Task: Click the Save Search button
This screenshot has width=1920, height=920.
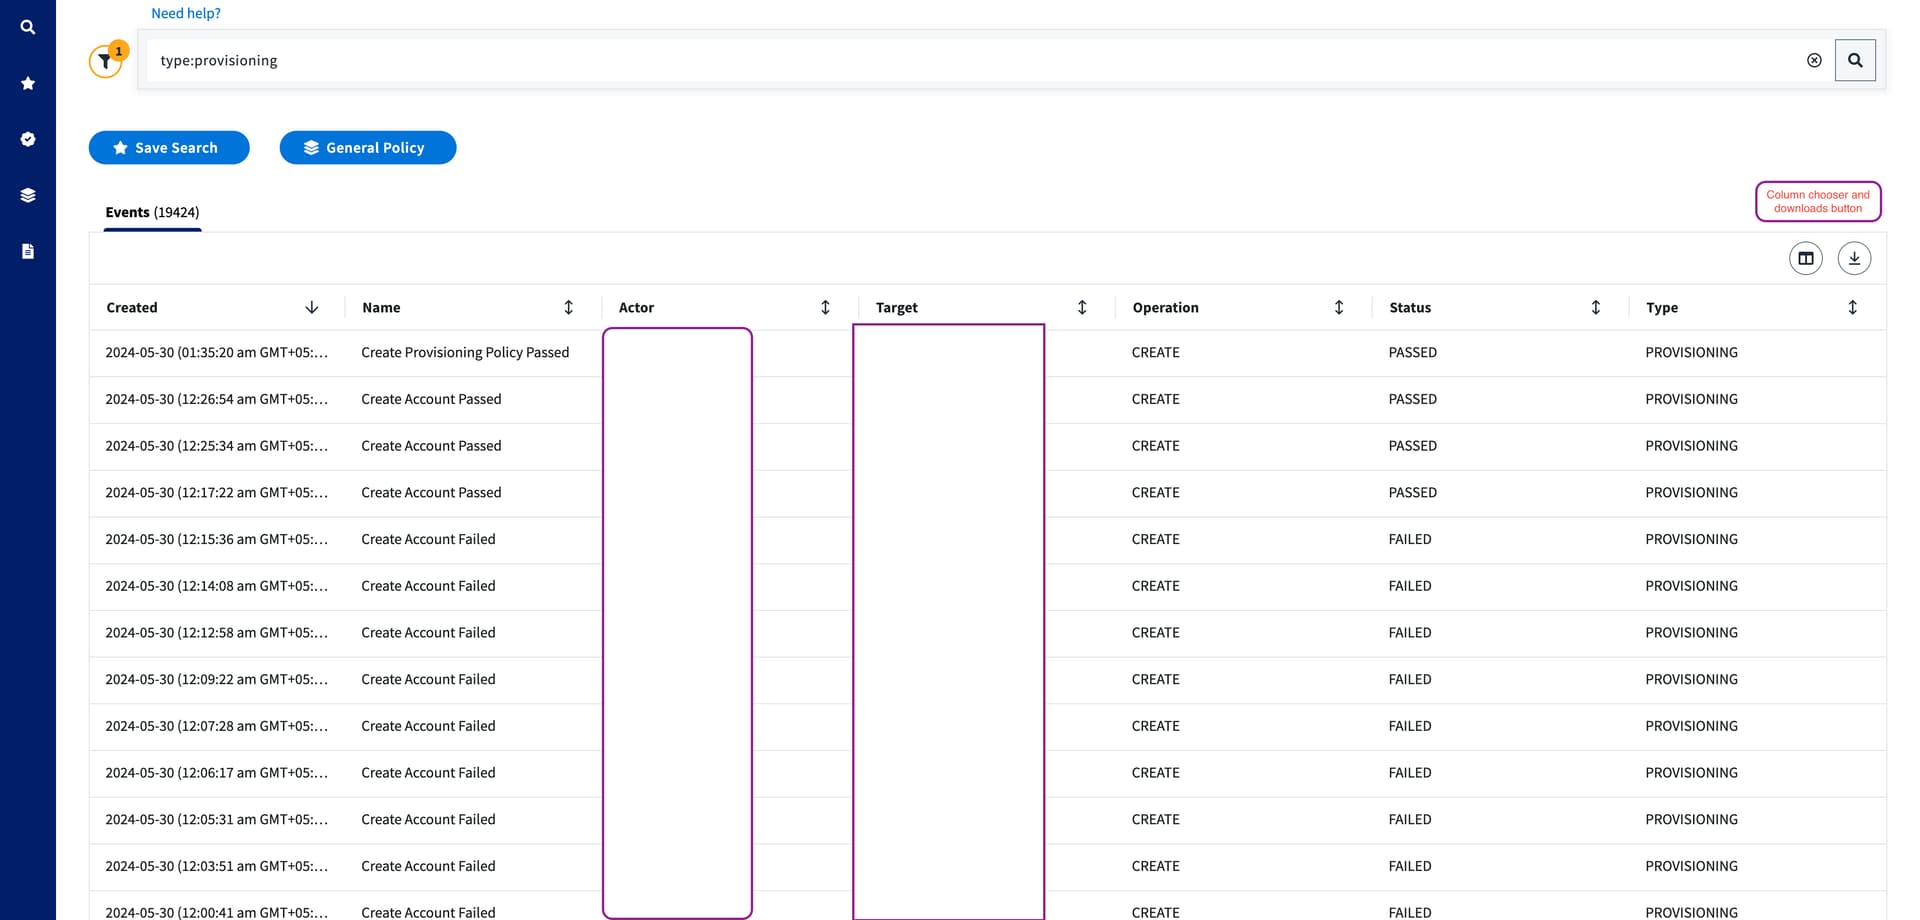Action: tap(169, 148)
